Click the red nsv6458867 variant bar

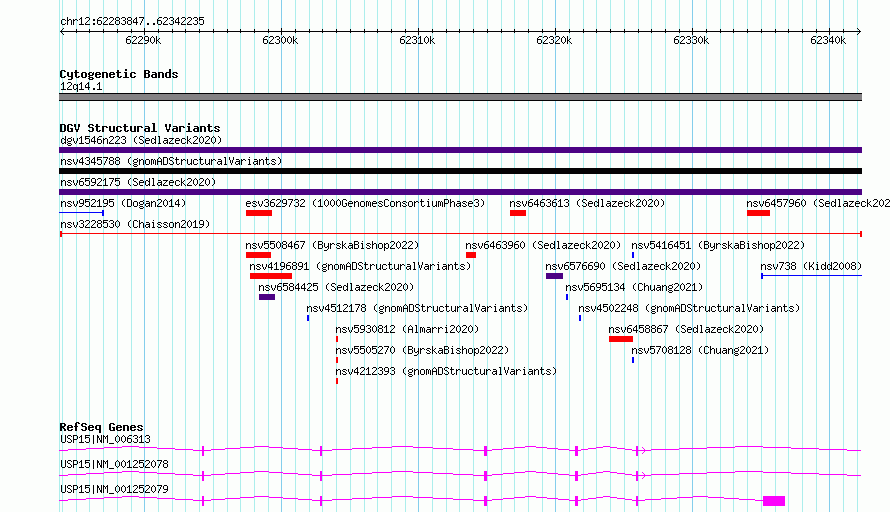coord(621,339)
